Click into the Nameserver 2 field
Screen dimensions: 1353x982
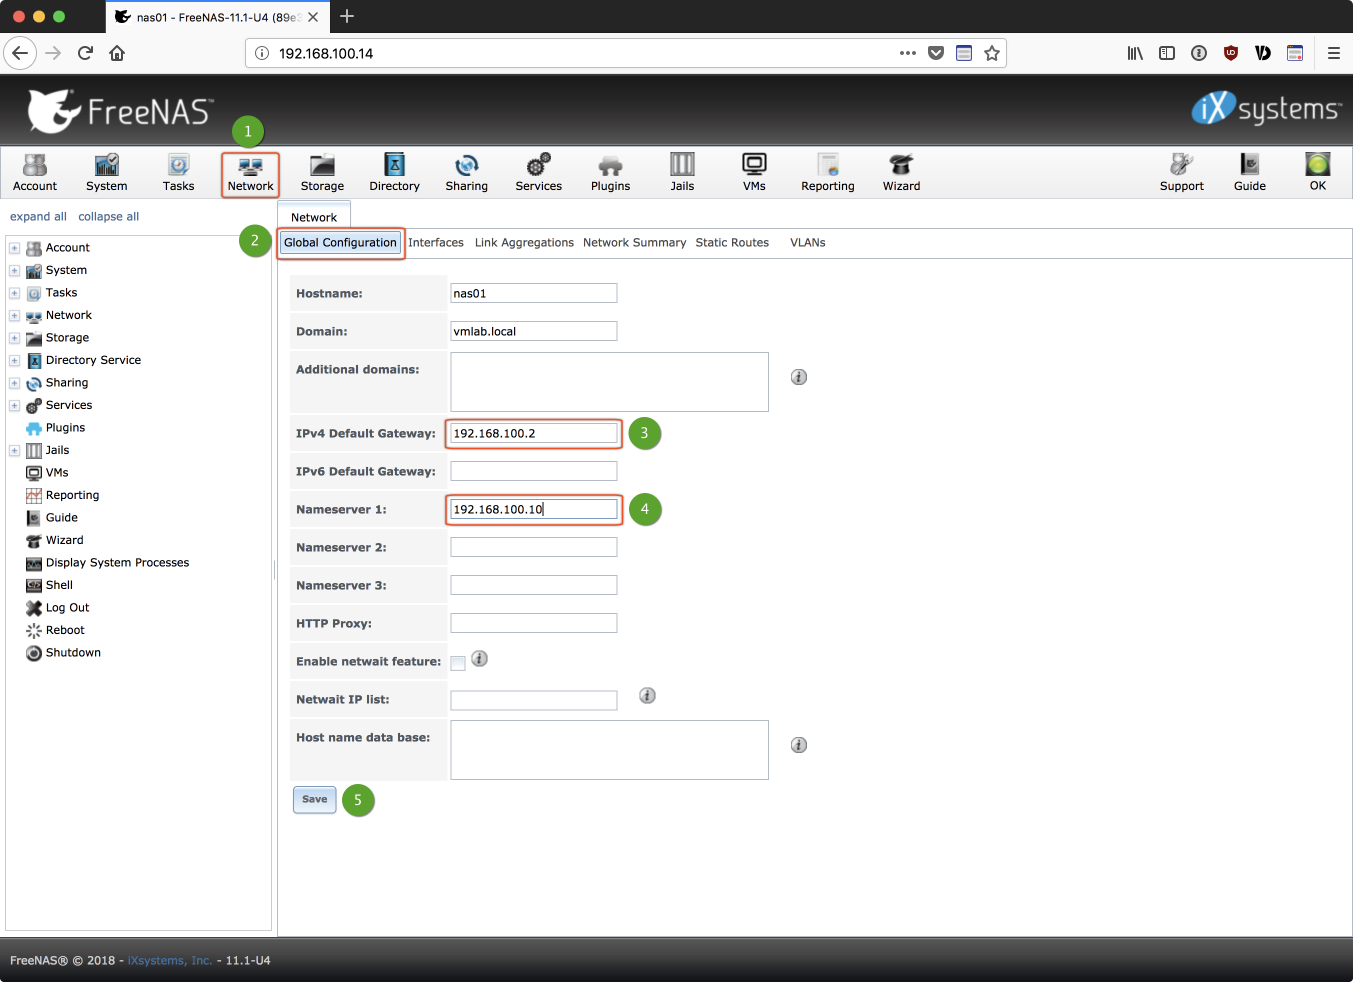[x=533, y=547]
